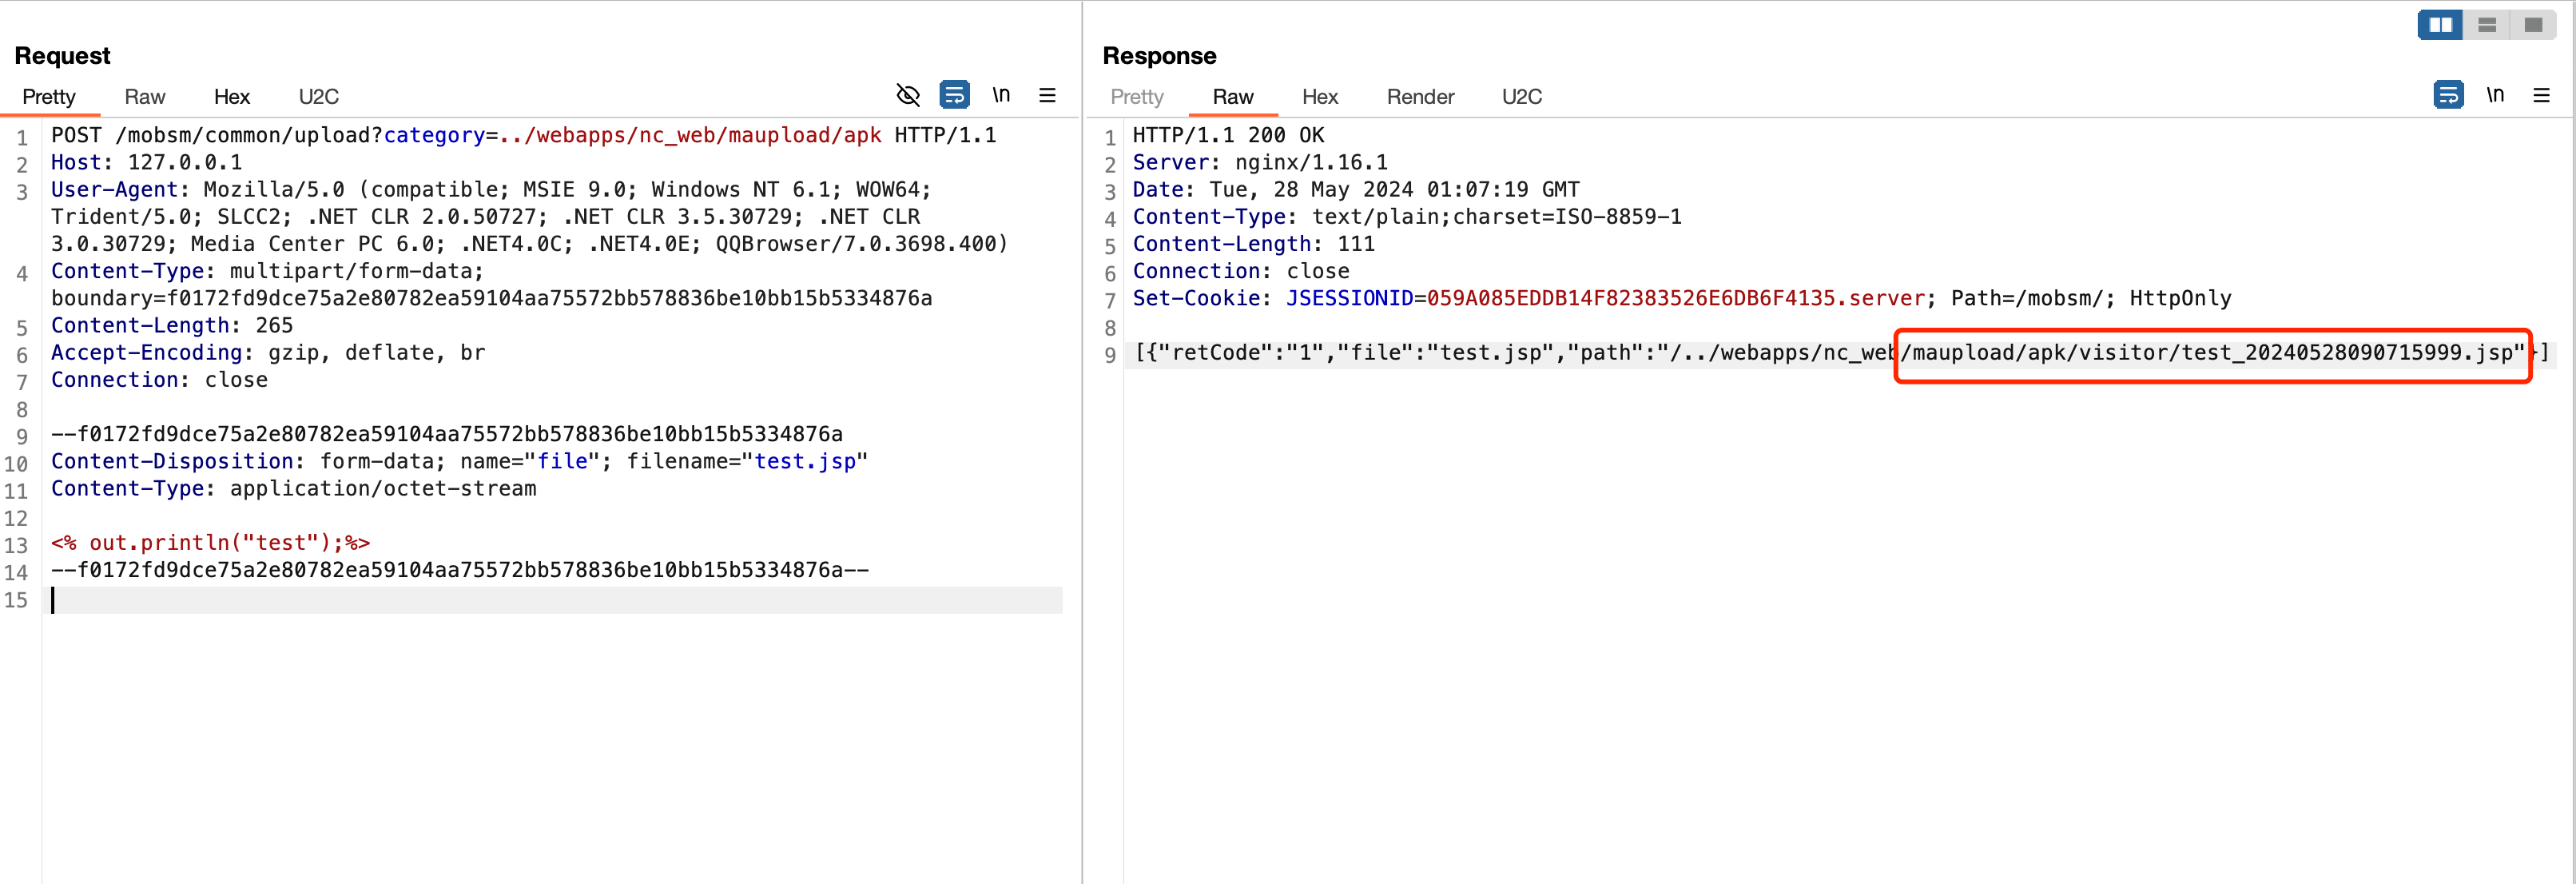Toggle \n newline display in Request panel
Image resolution: width=2576 pixels, height=884 pixels.
[1001, 95]
